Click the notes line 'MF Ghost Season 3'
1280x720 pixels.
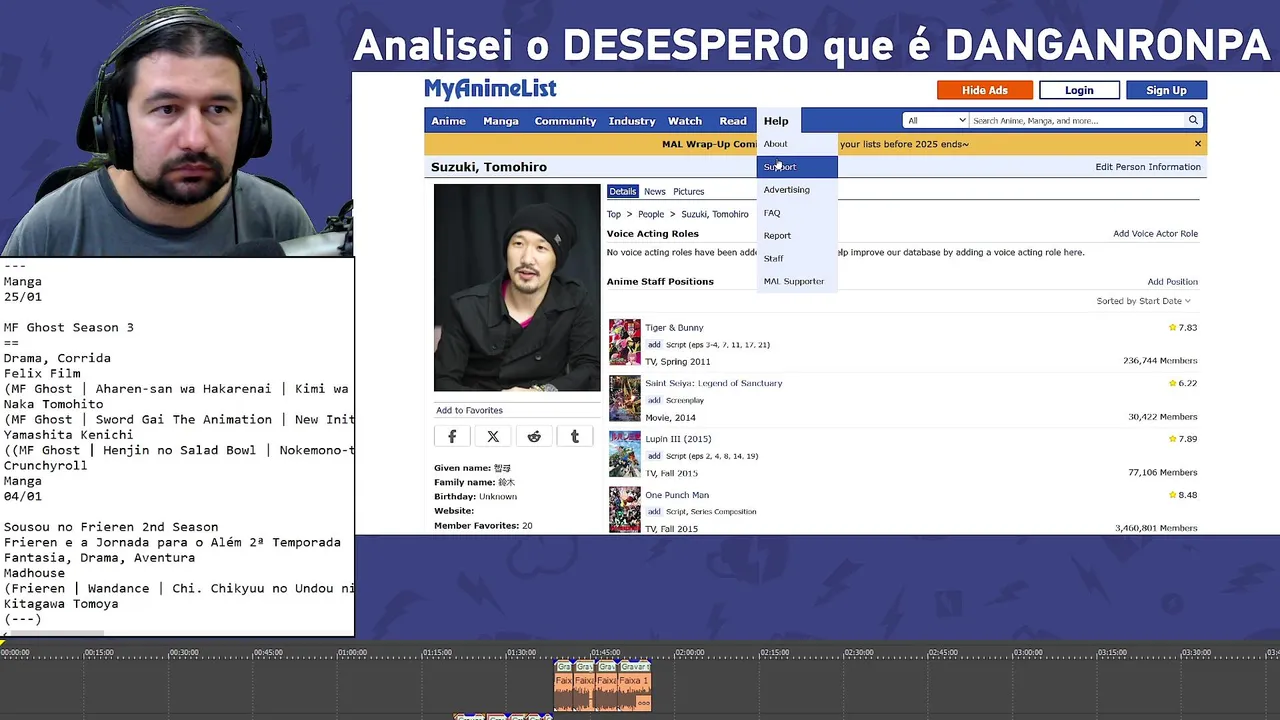pyautogui.click(x=68, y=327)
